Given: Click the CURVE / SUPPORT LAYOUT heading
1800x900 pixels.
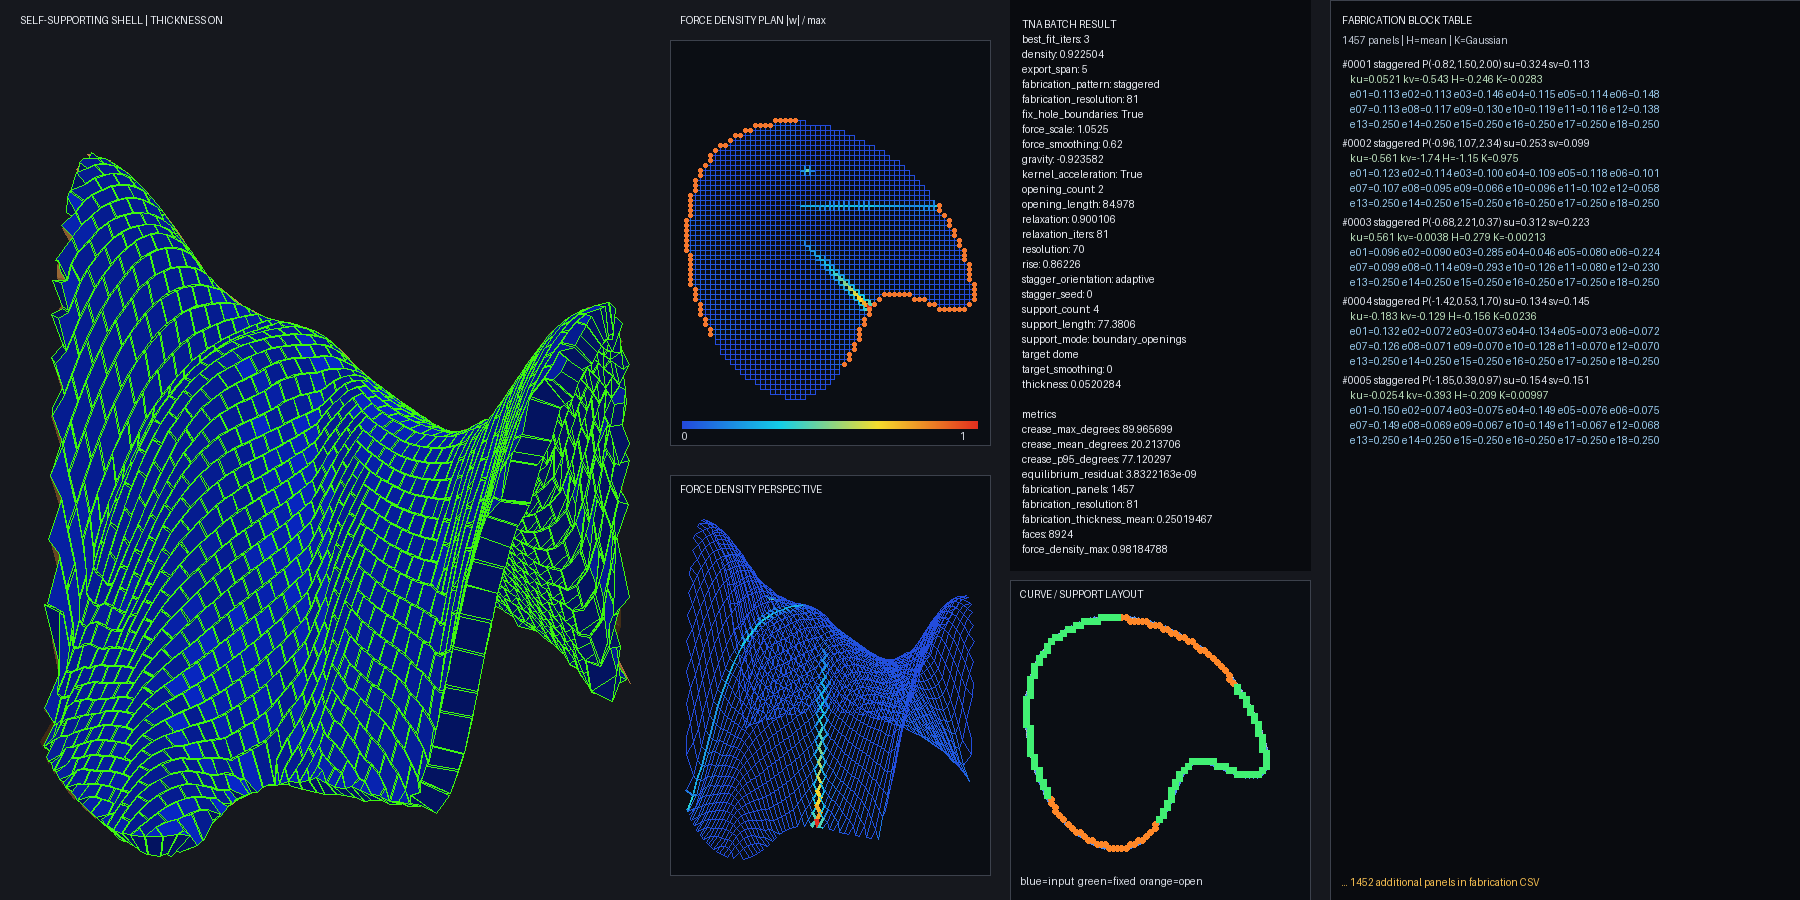Looking at the screenshot, I should point(1081,594).
